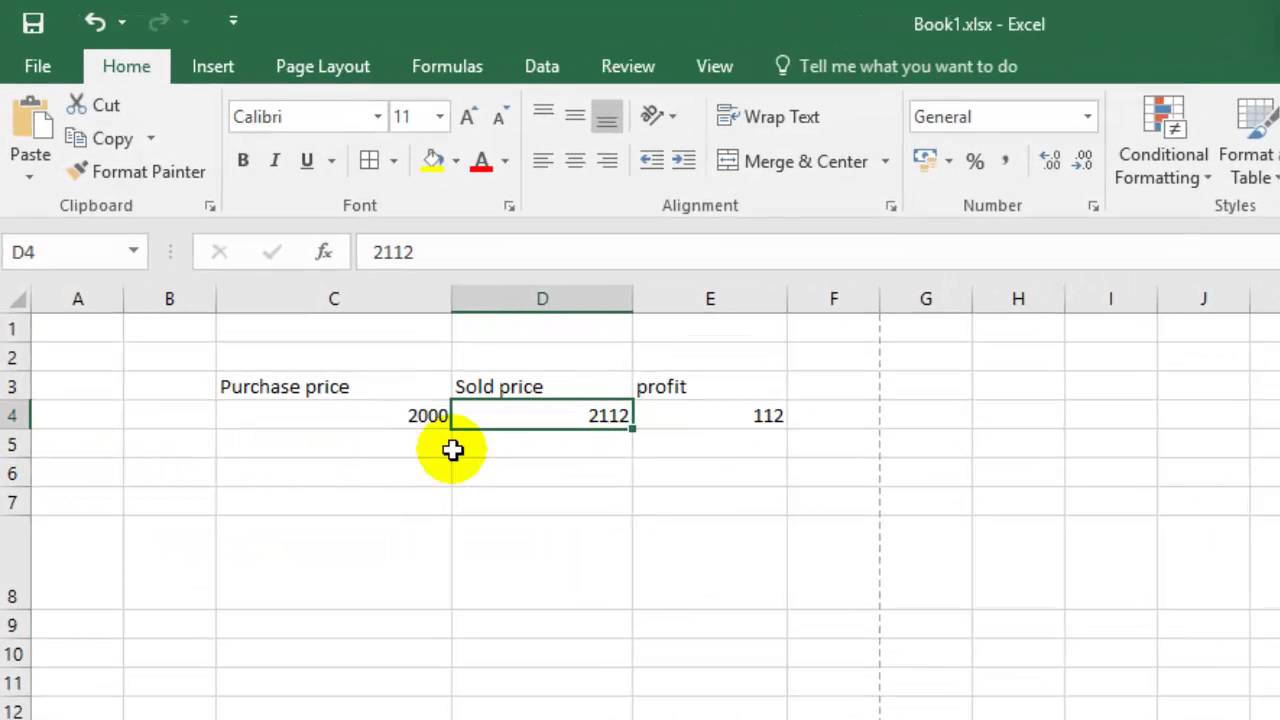Viewport: 1280px width, 720px height.
Task: Open the Underline style dropdown arrow
Action: [x=331, y=161]
